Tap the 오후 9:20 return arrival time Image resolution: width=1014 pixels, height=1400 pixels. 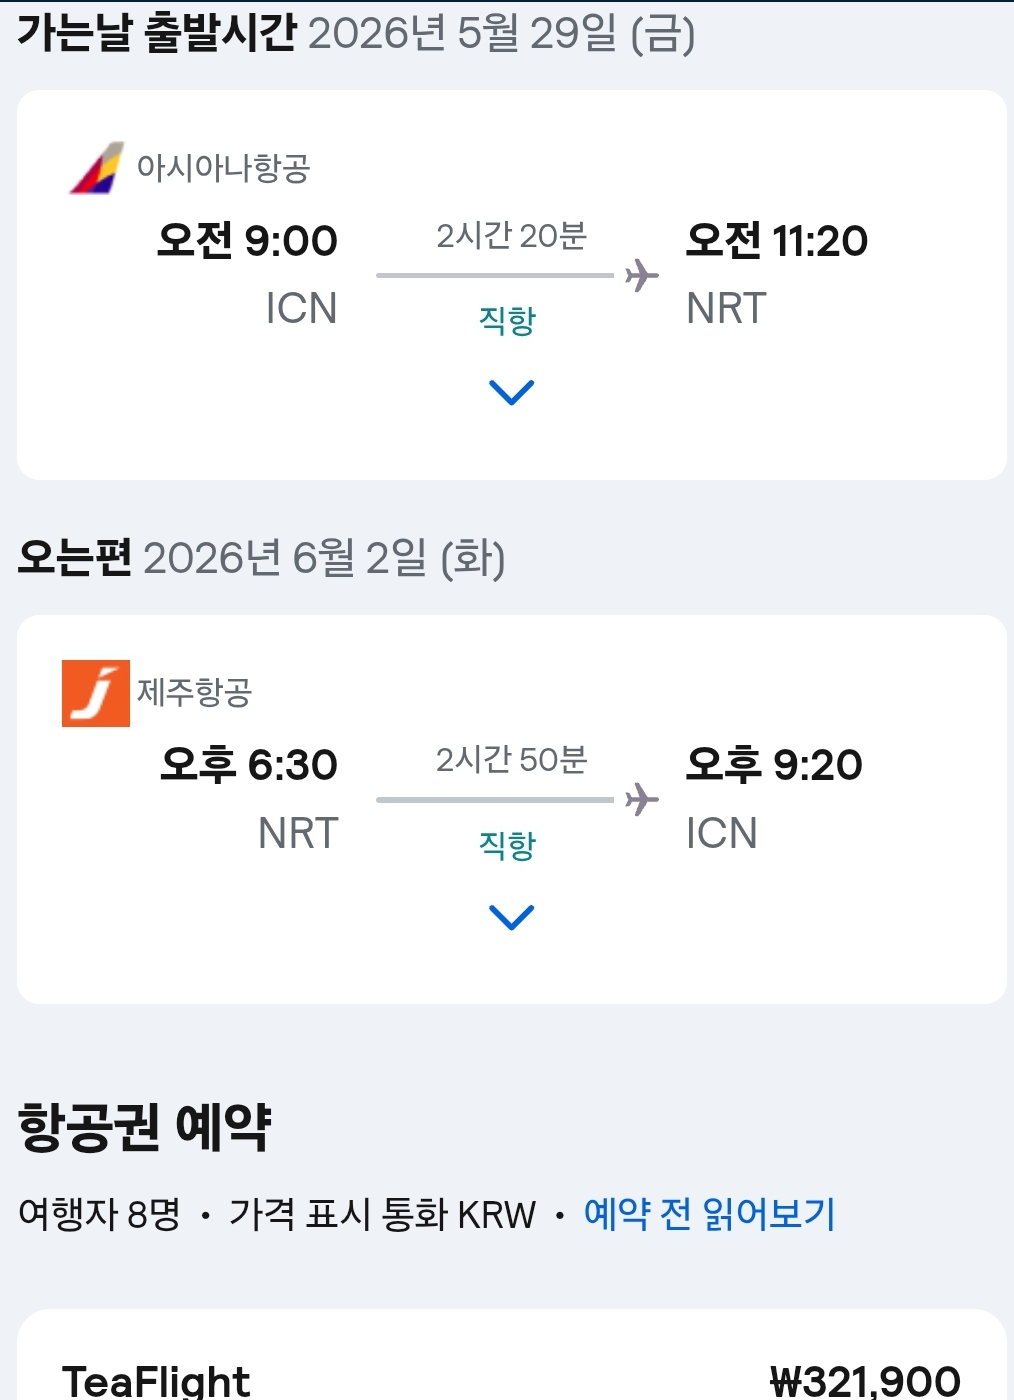774,765
